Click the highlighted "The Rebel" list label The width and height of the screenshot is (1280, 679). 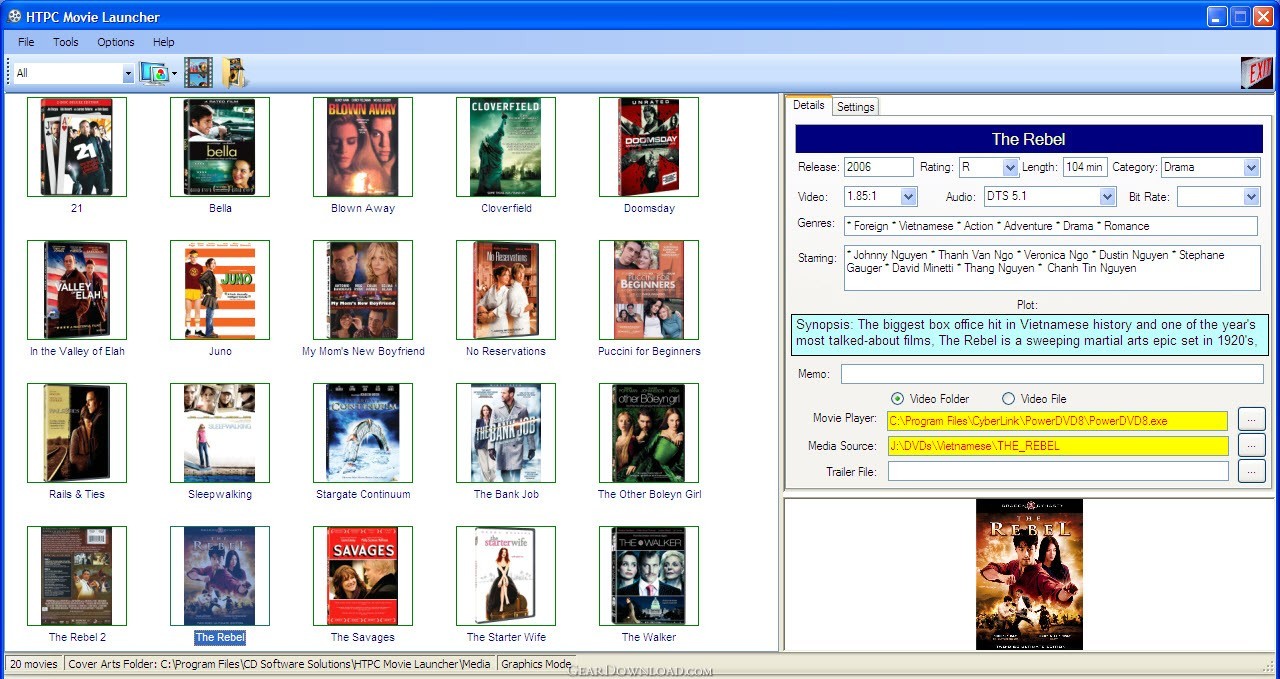point(220,637)
